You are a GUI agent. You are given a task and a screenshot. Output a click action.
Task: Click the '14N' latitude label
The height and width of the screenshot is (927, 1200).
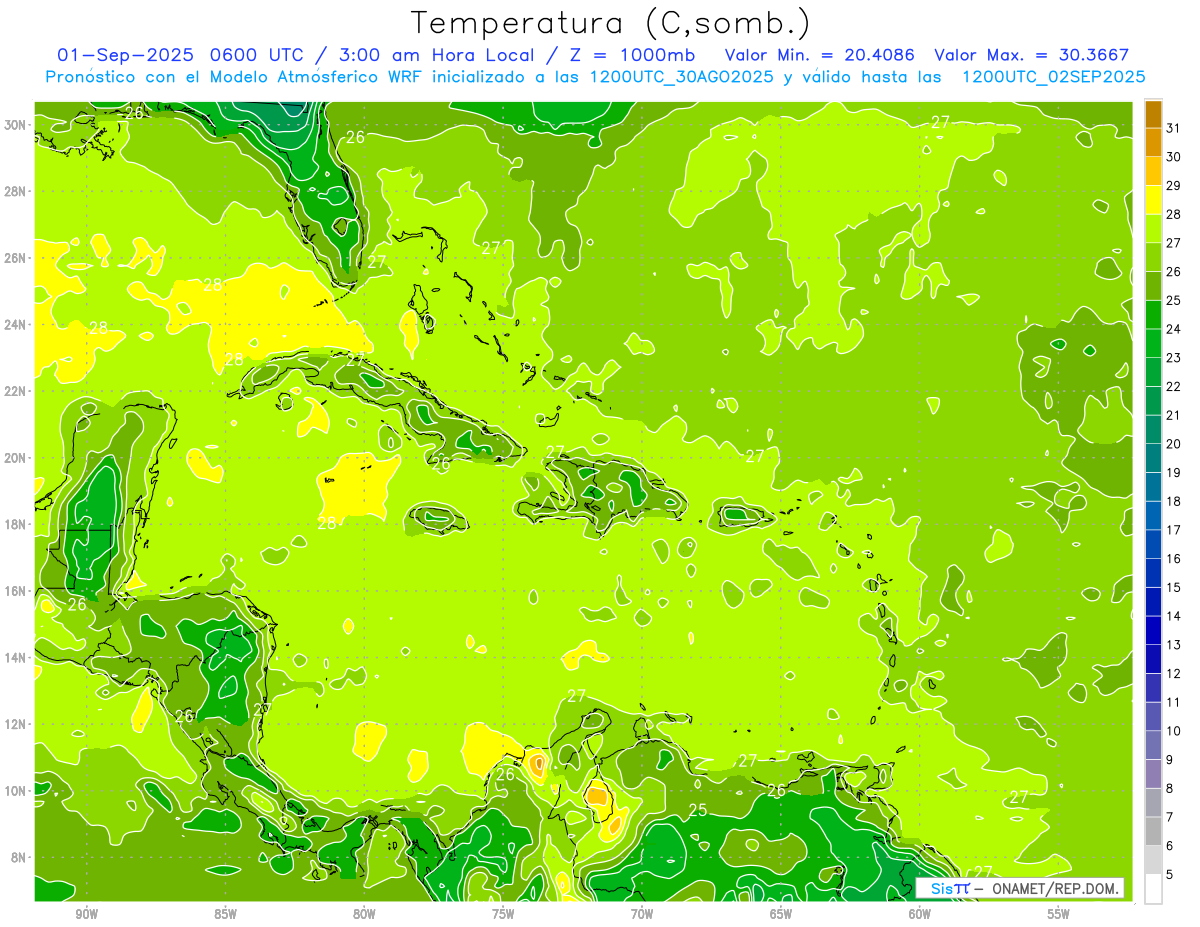(x=15, y=657)
